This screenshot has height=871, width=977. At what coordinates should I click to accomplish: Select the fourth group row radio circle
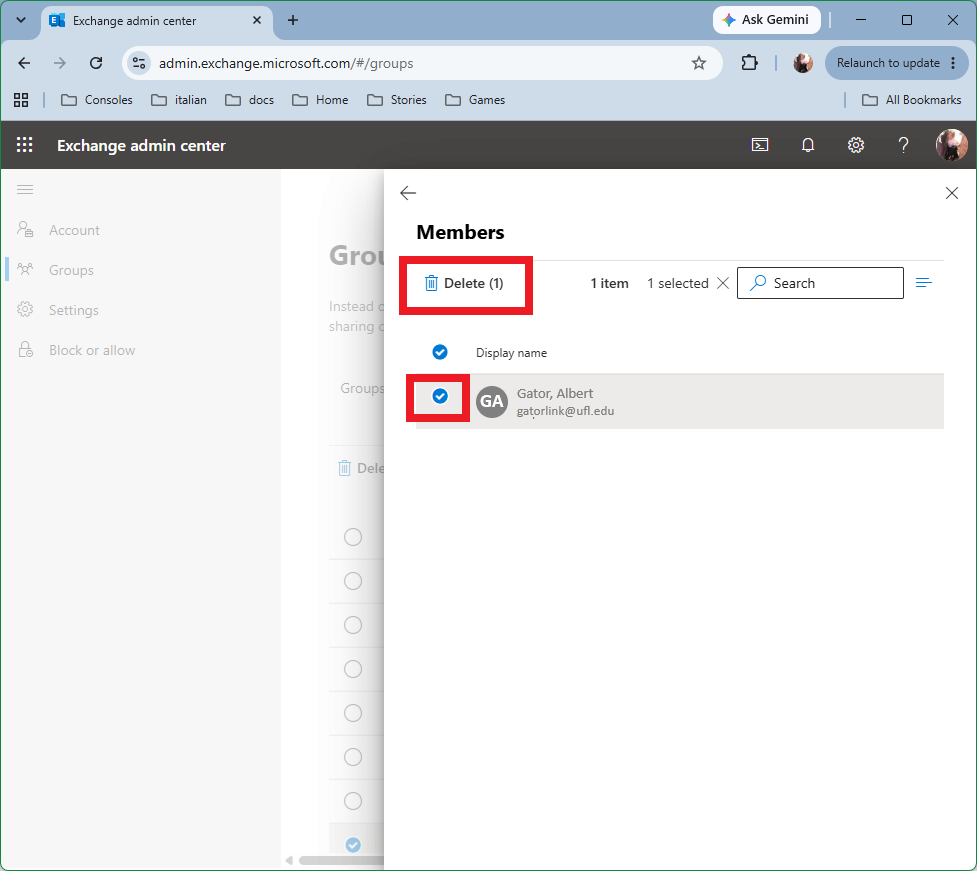click(x=353, y=669)
